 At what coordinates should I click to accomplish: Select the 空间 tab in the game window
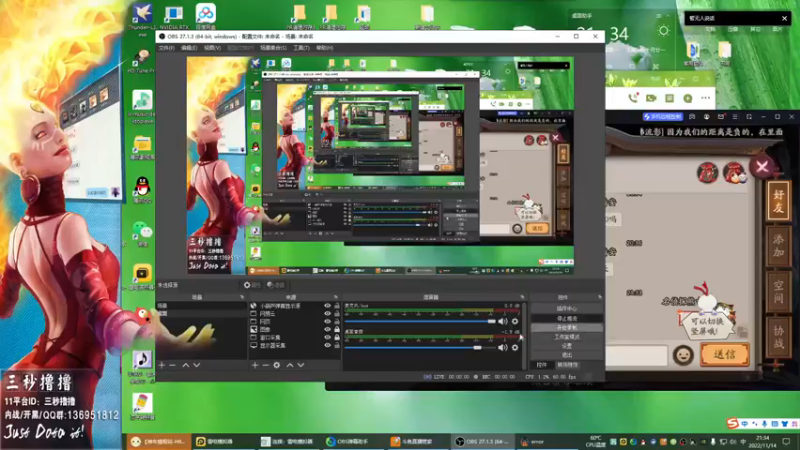(778, 291)
